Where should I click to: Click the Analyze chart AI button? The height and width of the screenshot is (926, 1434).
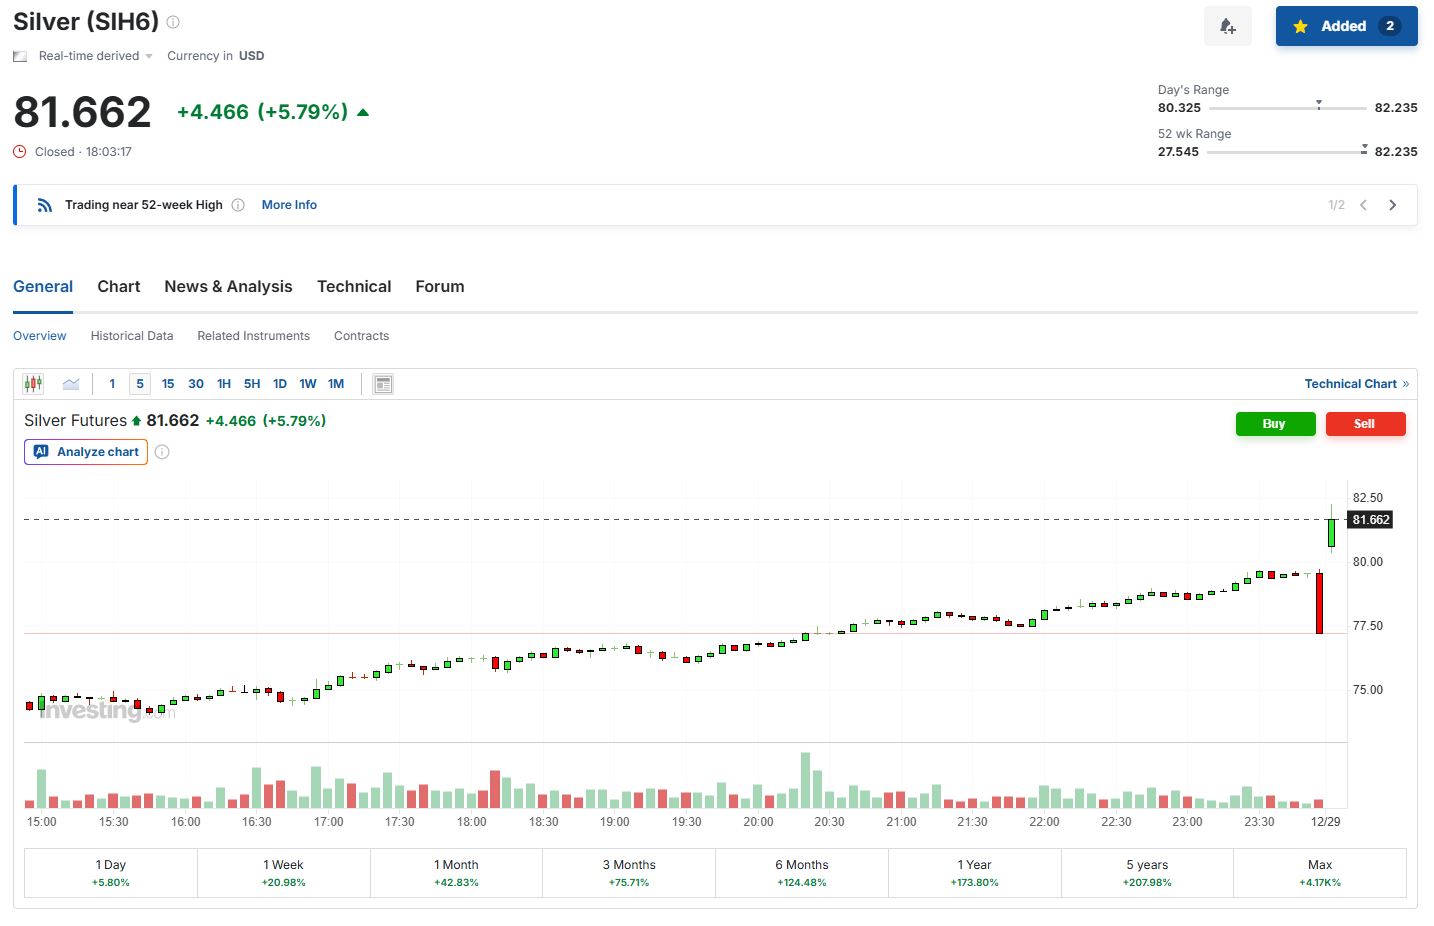(86, 452)
